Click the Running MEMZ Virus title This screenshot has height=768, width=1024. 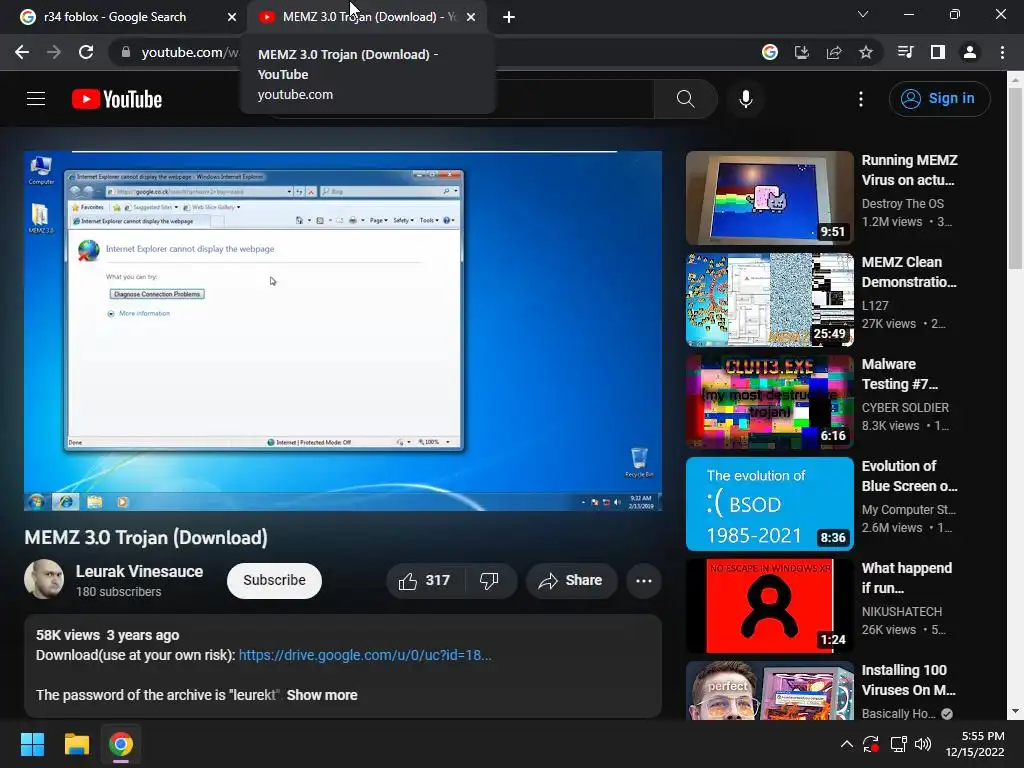pyautogui.click(x=909, y=170)
